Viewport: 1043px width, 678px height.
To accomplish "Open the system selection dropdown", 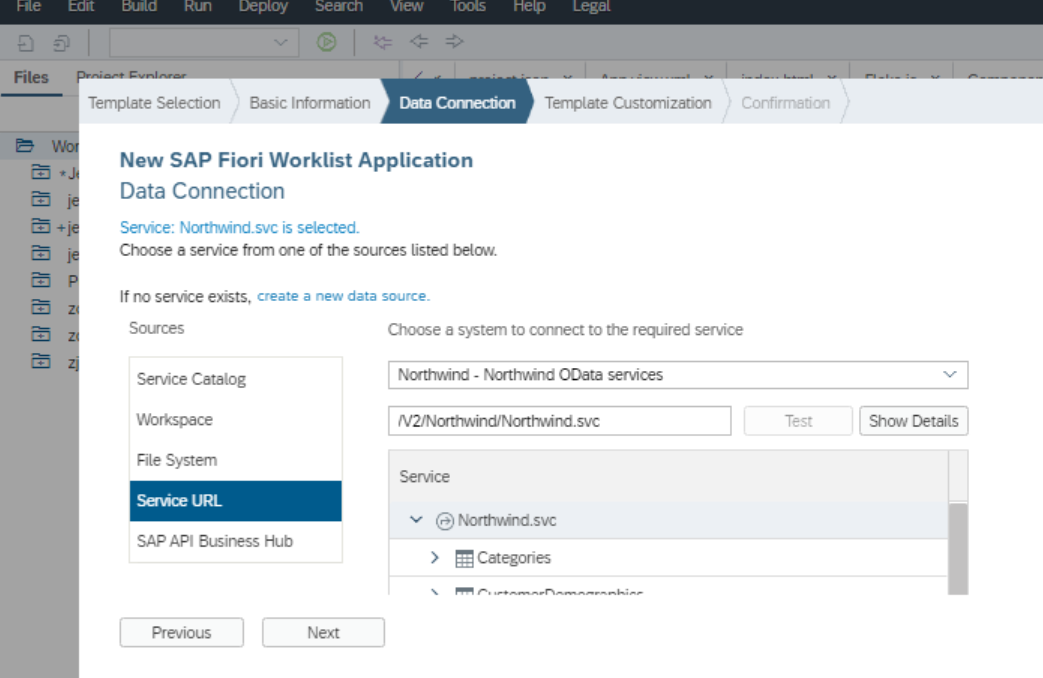I will (x=678, y=375).
